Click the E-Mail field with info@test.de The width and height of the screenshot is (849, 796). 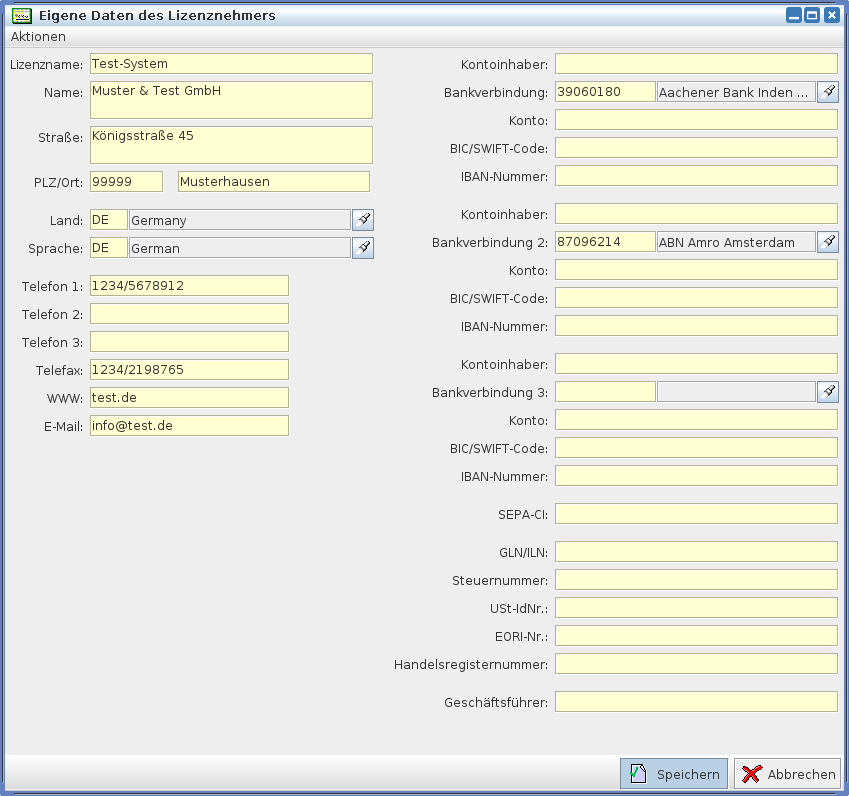click(x=189, y=426)
